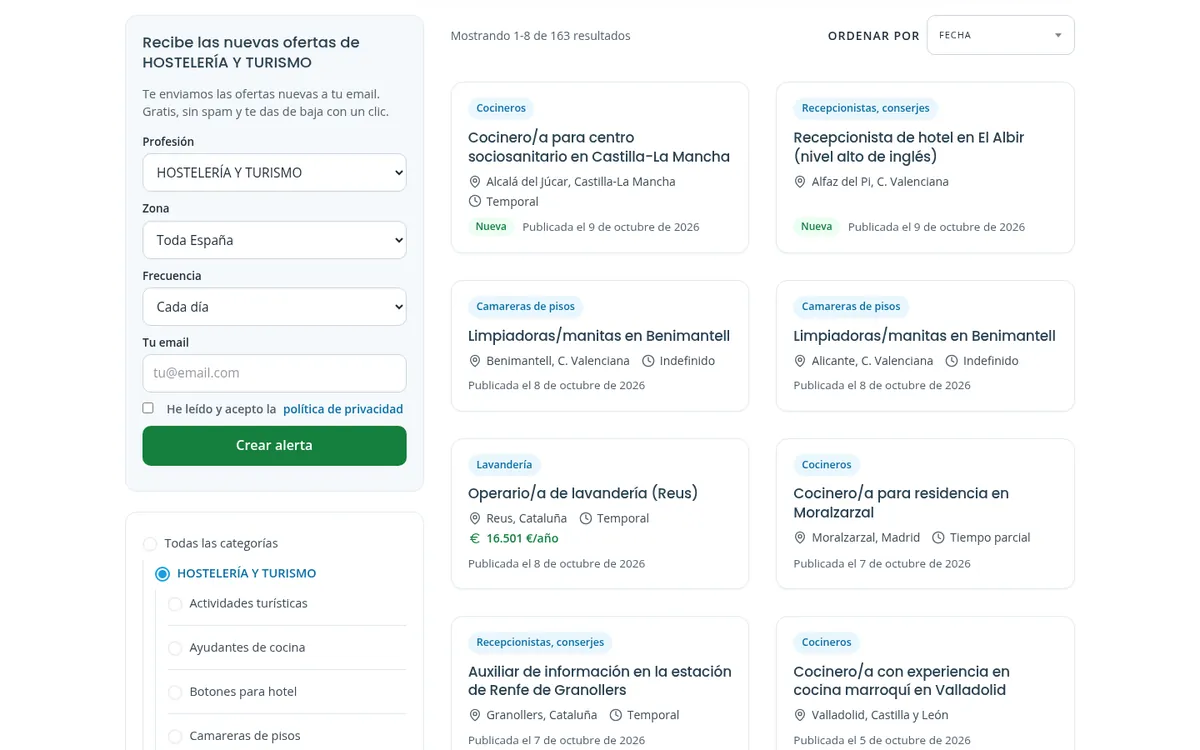The image size is (1200, 750).
Task: Click 'Camareras de pisos' tag on Benimantell-located card
Action: point(526,307)
